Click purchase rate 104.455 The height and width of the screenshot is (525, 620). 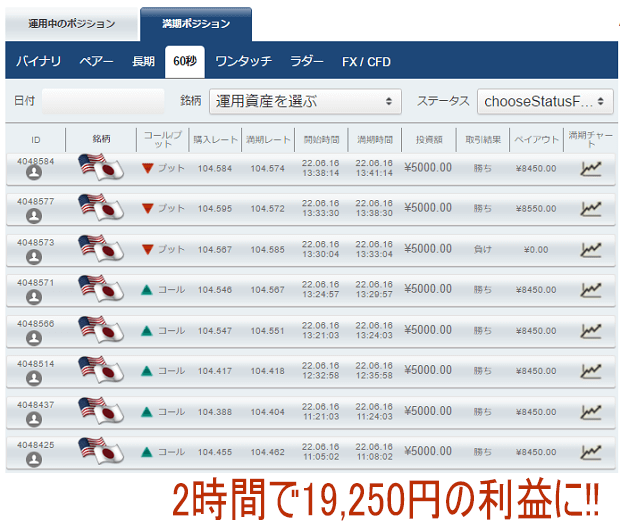[215, 452]
